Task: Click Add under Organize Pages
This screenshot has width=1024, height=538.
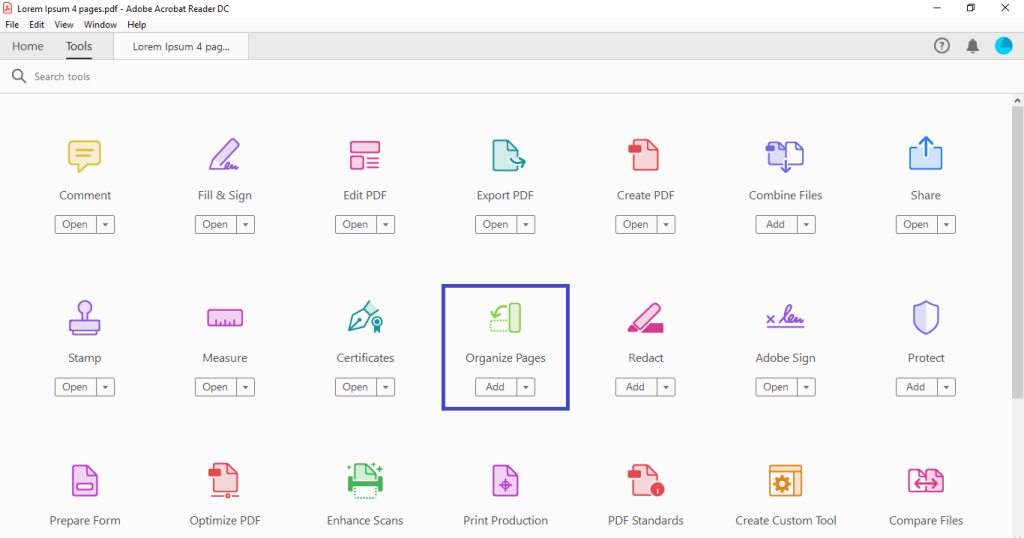Action: [x=496, y=387]
